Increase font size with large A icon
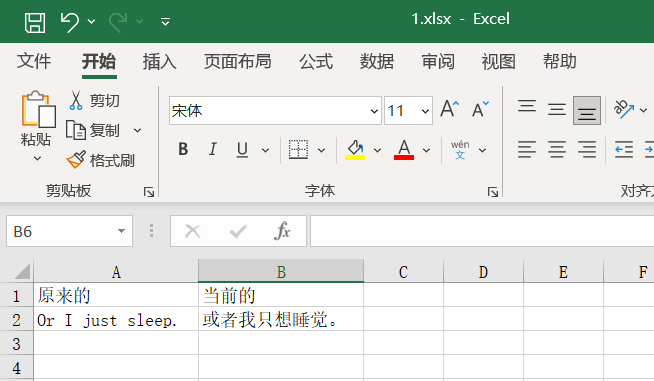Image resolution: width=654 pixels, height=381 pixels. click(450, 109)
